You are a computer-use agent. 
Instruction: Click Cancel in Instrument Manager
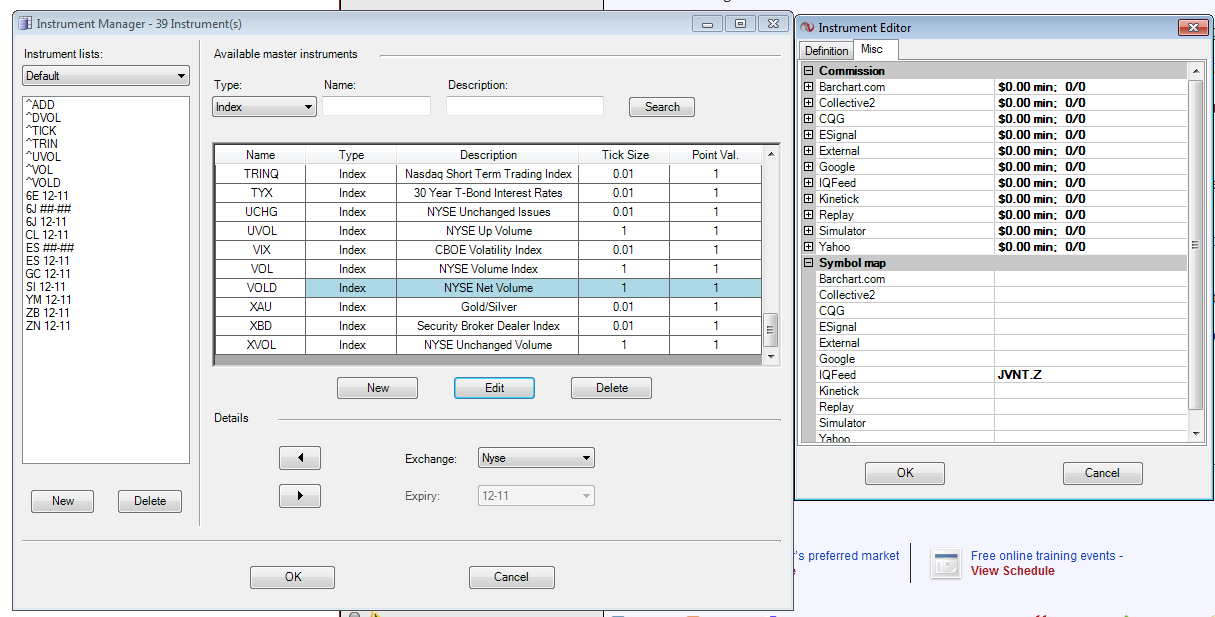[x=511, y=577]
